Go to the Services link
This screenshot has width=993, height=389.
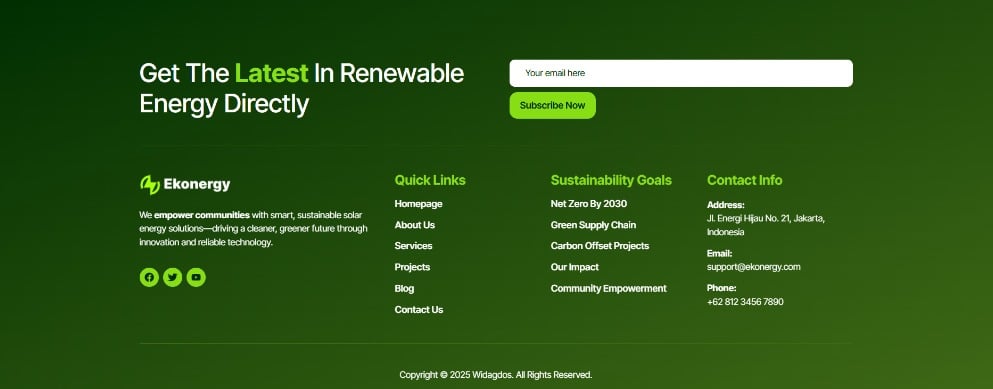[x=414, y=246]
